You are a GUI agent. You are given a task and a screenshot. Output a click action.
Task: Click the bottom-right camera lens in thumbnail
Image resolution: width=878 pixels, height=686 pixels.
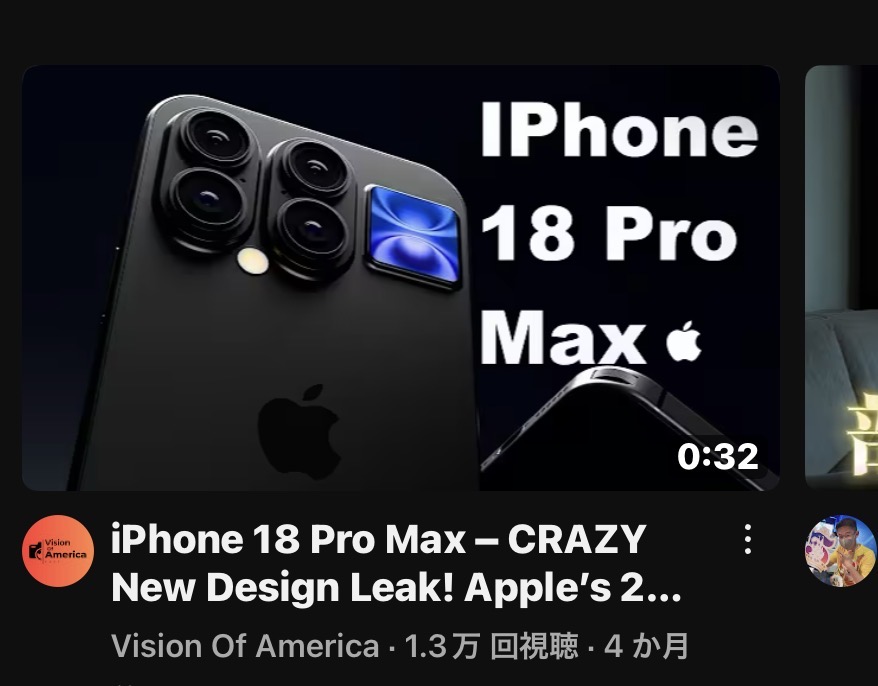pyautogui.click(x=311, y=228)
